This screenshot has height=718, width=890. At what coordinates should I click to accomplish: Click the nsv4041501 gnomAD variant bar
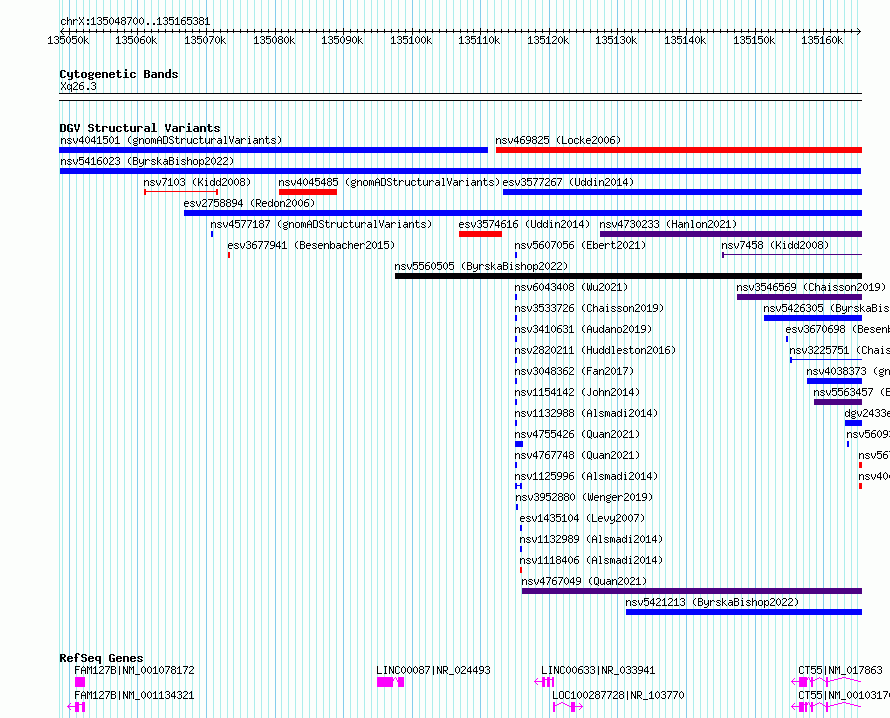(273, 150)
